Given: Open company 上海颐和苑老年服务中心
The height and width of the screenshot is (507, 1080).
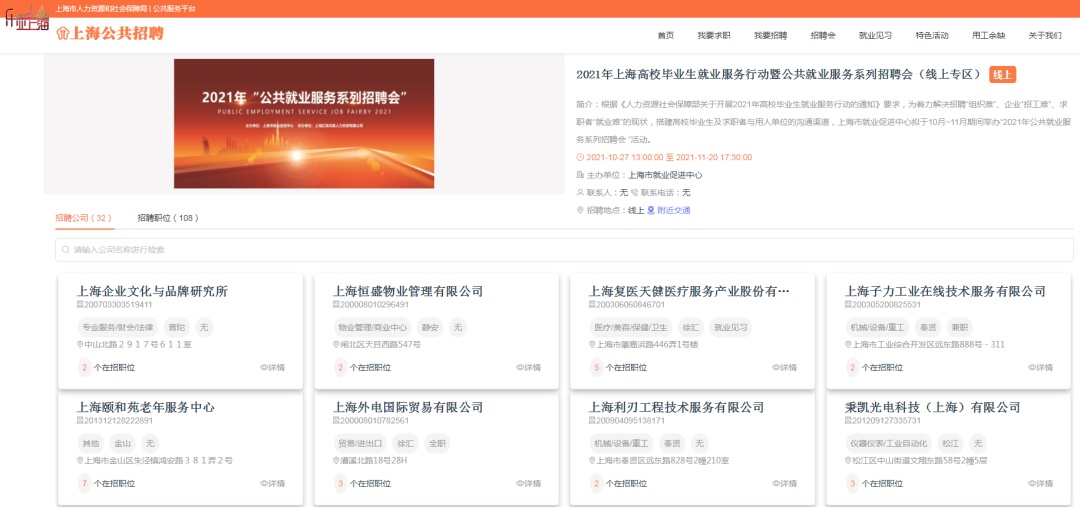Looking at the screenshot, I should point(145,407).
